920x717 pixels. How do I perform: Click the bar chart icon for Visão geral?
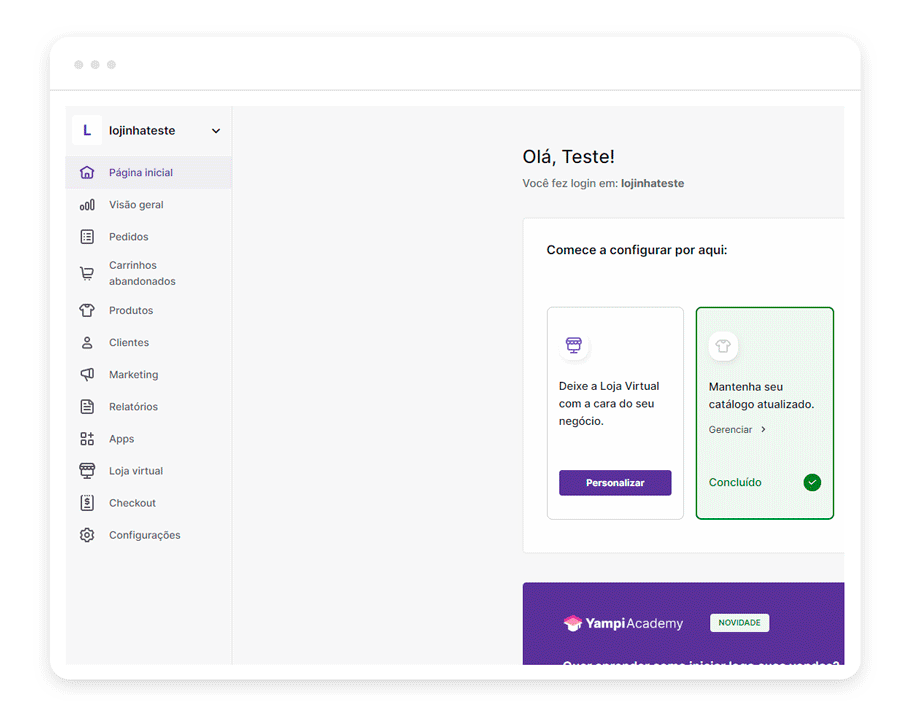87,205
